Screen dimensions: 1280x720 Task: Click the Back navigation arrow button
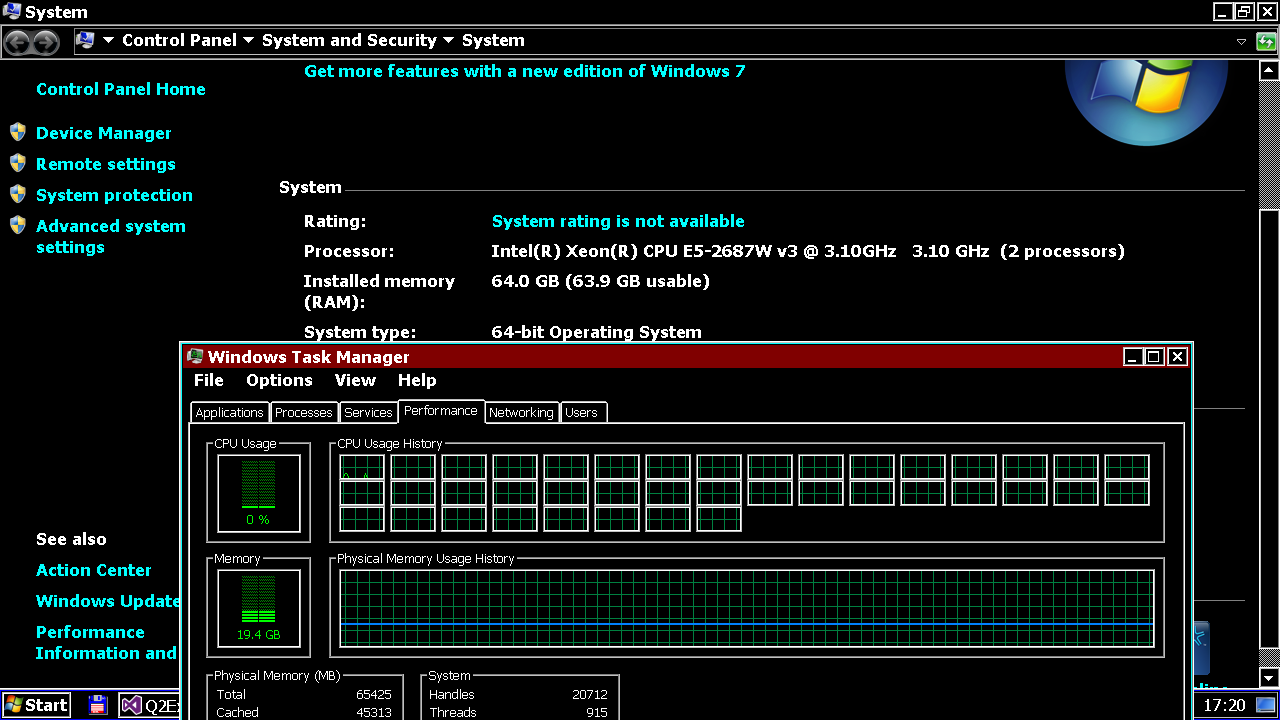click(x=17, y=42)
